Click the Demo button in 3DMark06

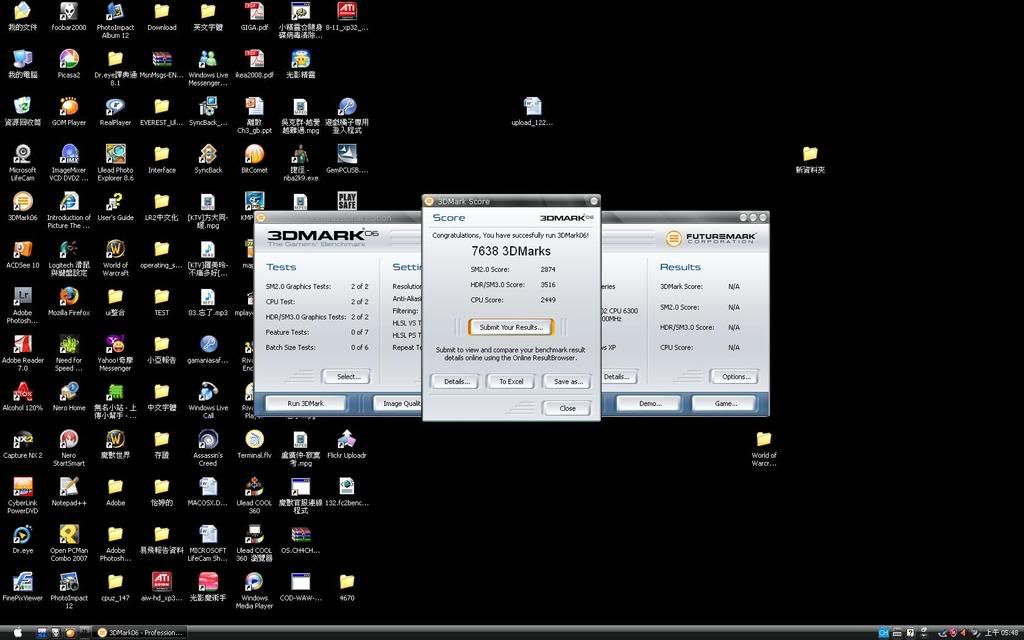coord(650,403)
